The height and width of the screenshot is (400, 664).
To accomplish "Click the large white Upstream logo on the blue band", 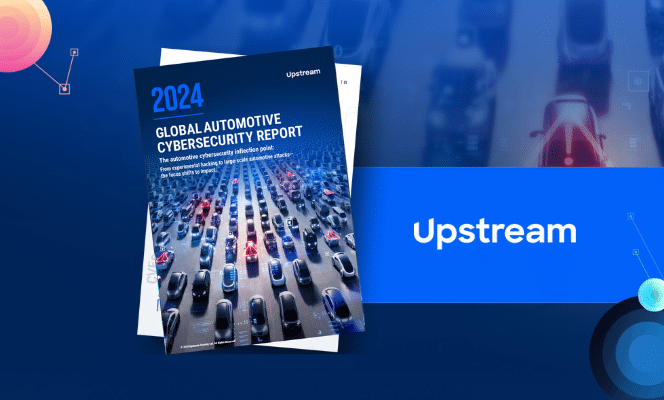I will [495, 233].
